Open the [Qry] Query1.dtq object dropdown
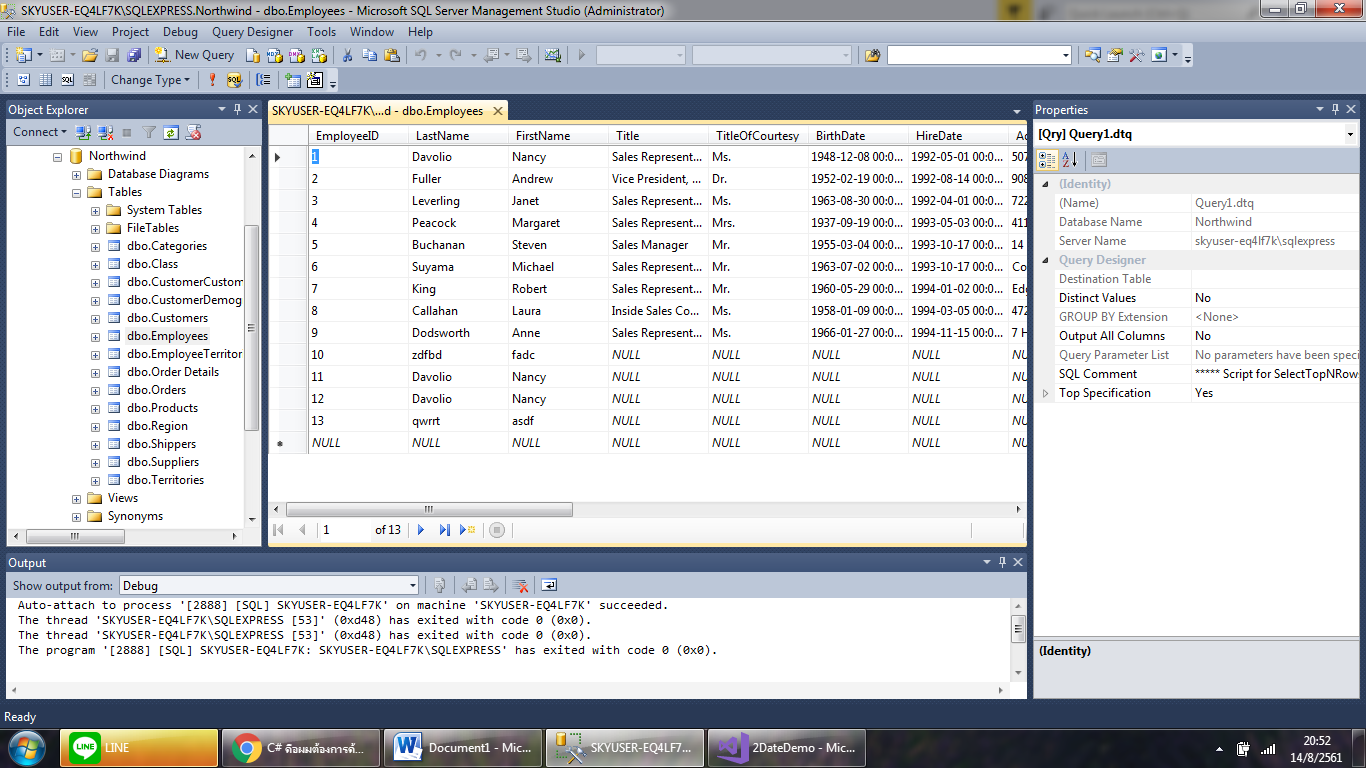Image resolution: width=1366 pixels, height=768 pixels. click(x=1350, y=134)
